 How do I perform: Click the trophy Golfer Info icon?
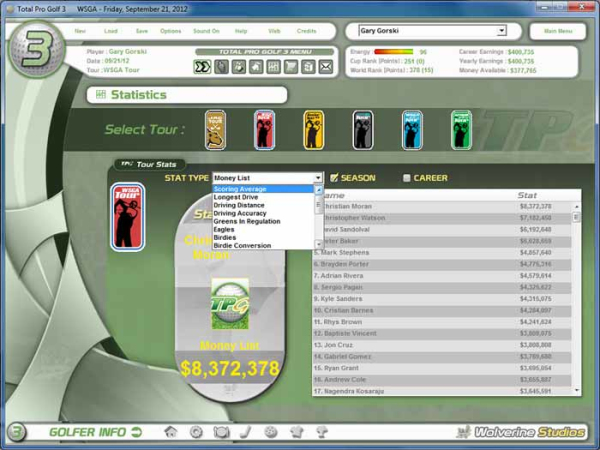322,432
